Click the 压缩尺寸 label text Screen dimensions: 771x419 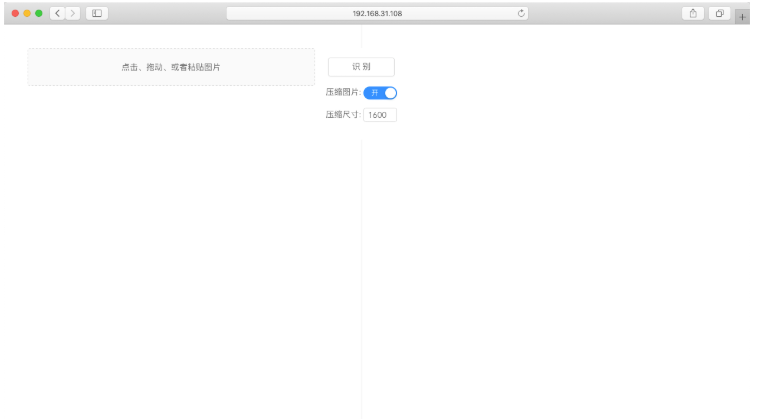click(342, 115)
